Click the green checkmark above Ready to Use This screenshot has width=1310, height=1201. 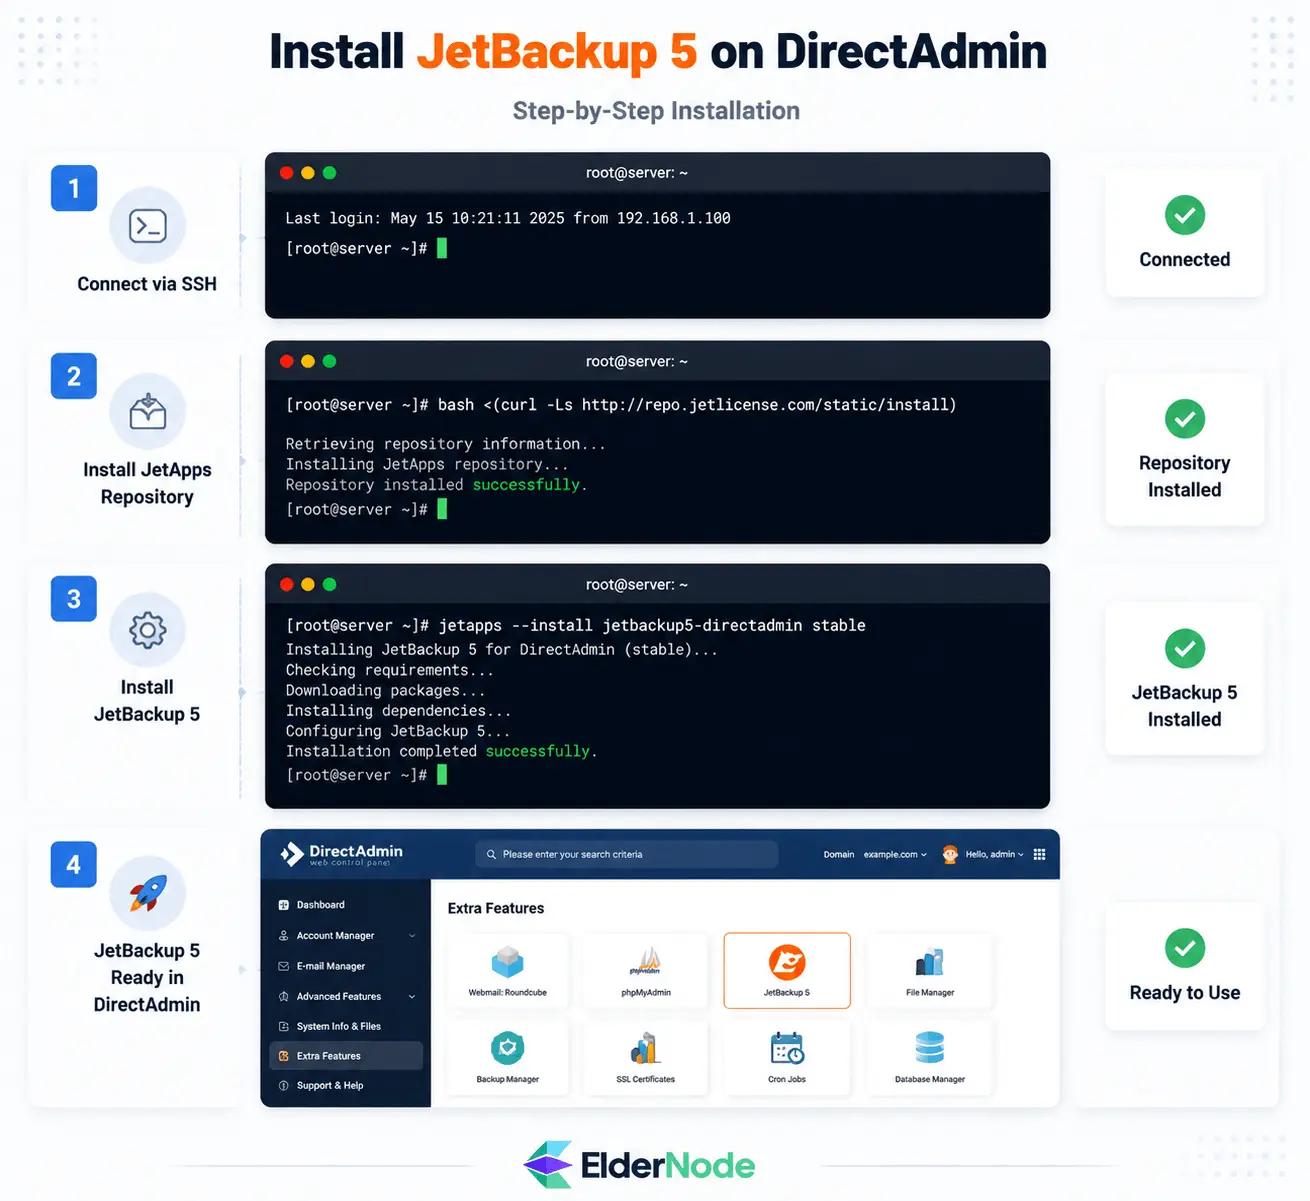pyautogui.click(x=1185, y=948)
